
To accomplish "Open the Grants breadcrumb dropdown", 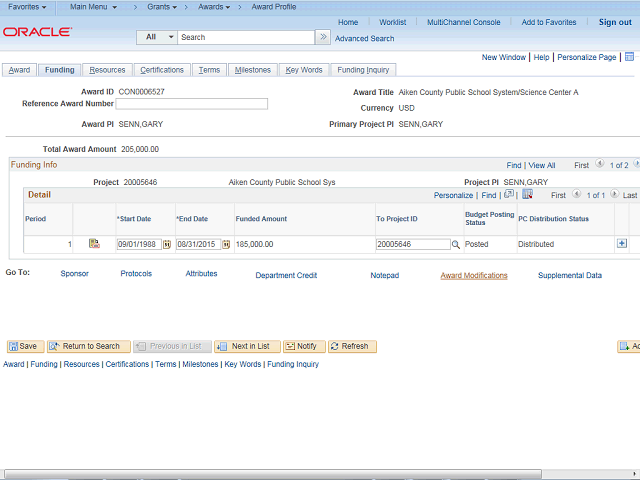I will pyautogui.click(x=162, y=7).
